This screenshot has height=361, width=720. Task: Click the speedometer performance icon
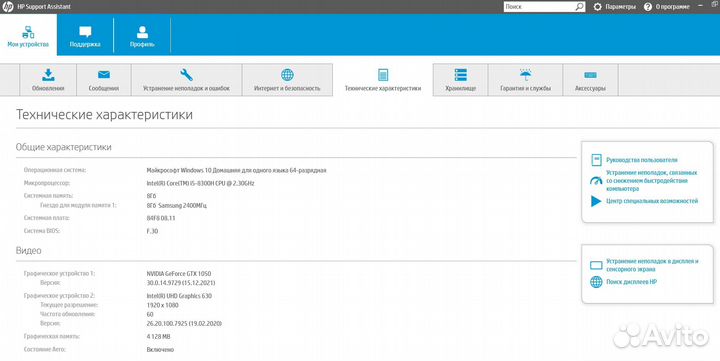(596, 180)
